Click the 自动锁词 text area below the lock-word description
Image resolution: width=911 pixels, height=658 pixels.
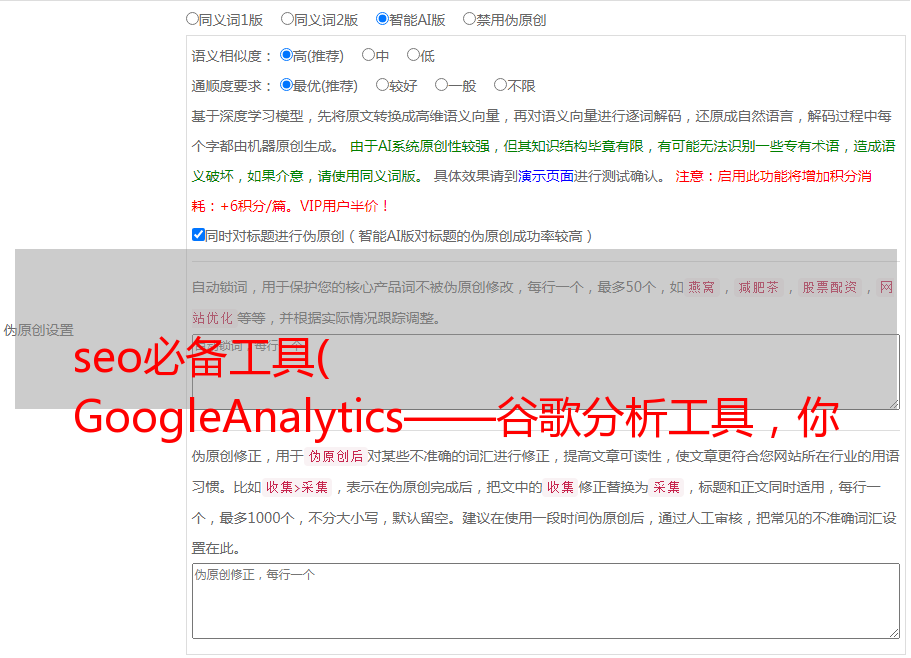(546, 372)
